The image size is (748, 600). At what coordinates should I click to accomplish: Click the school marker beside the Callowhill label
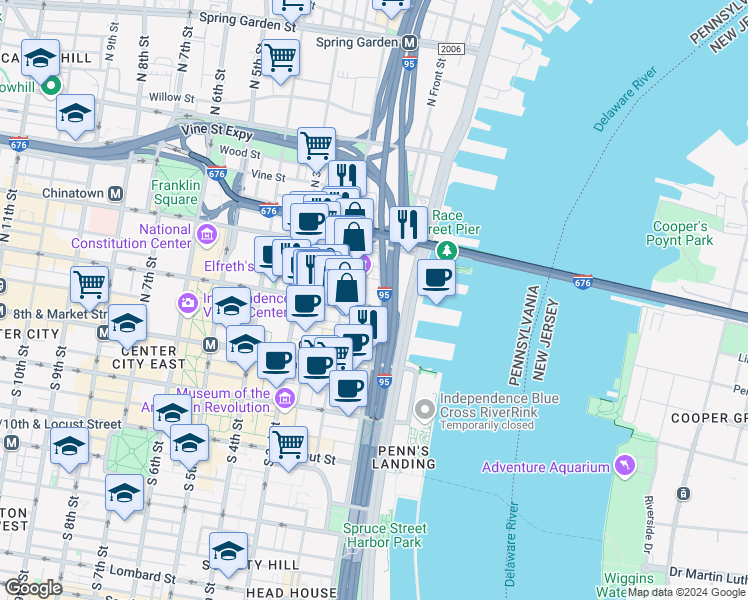pyautogui.click(x=41, y=59)
